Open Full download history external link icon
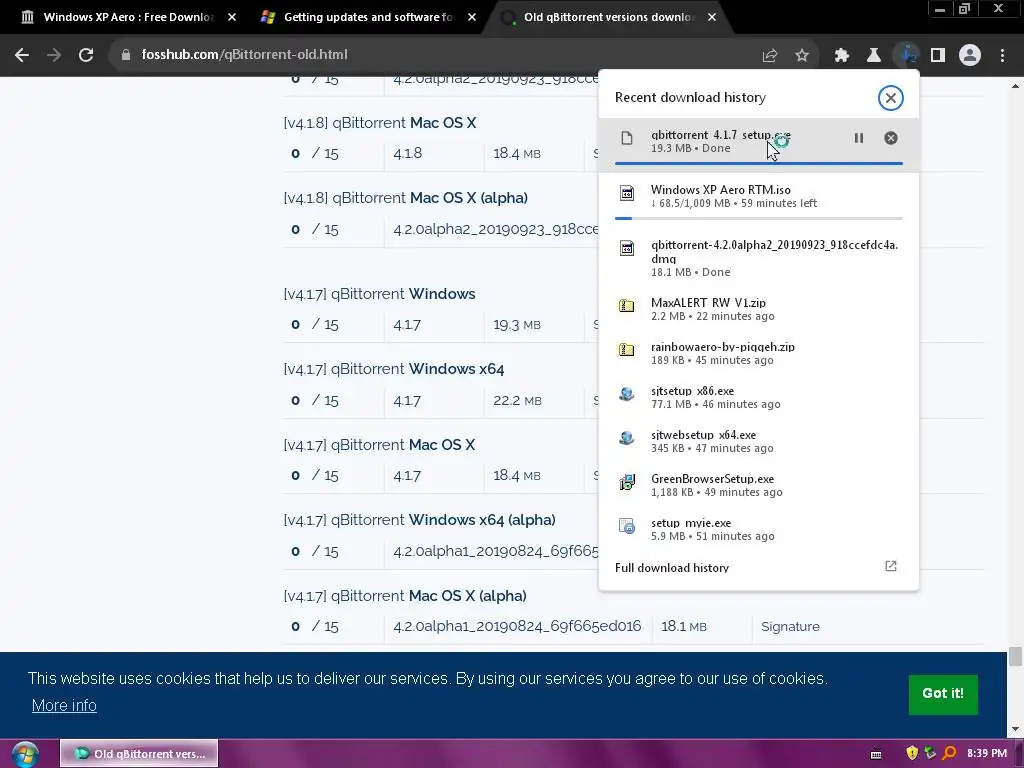 tap(891, 566)
